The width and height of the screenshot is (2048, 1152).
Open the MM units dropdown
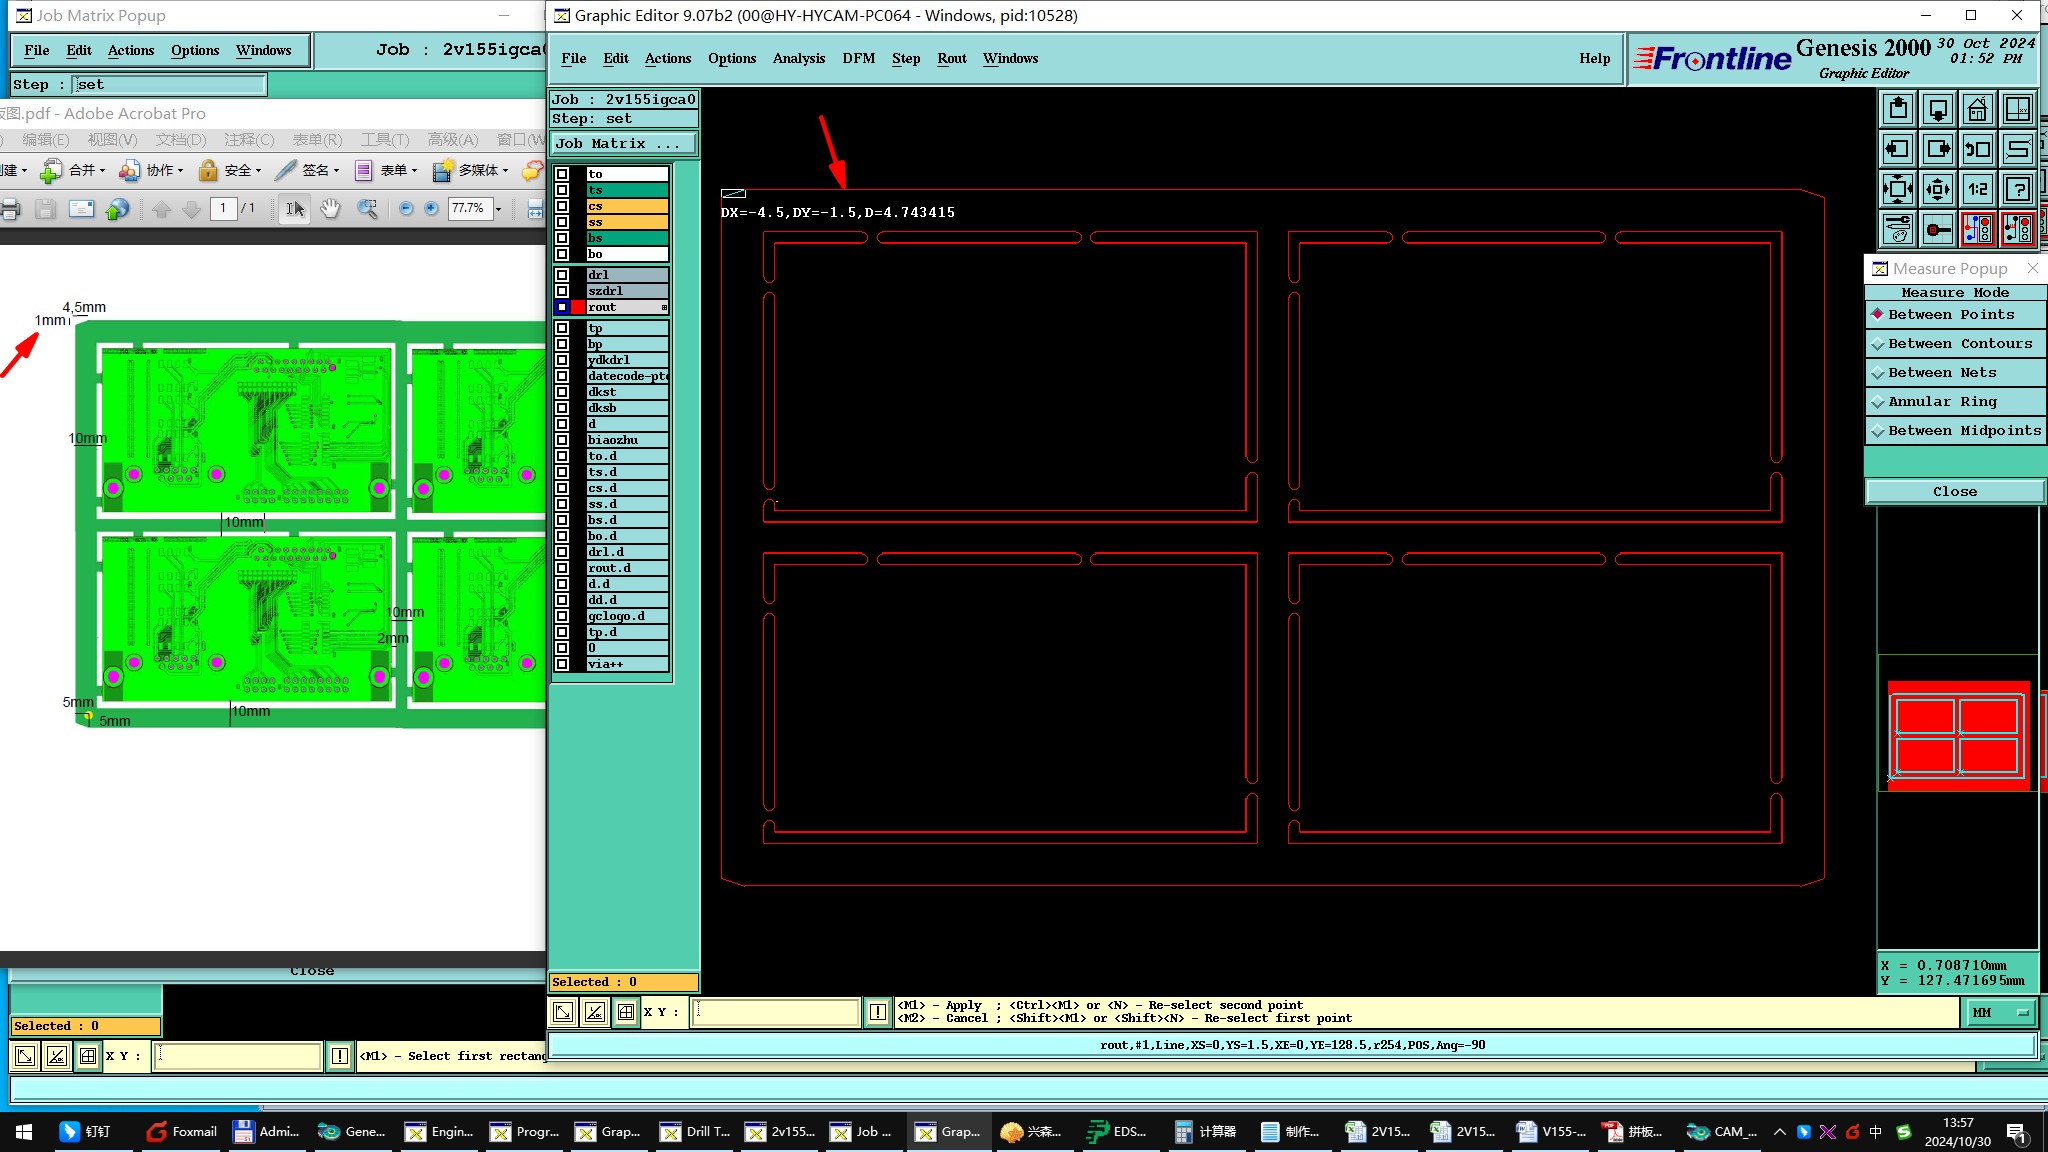[x=2001, y=1012]
